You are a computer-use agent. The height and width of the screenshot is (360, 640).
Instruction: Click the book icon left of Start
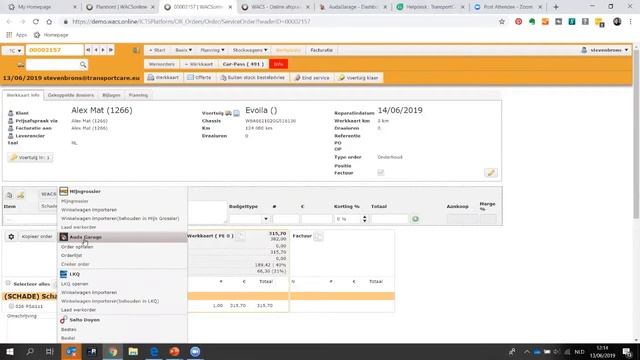point(136,50)
